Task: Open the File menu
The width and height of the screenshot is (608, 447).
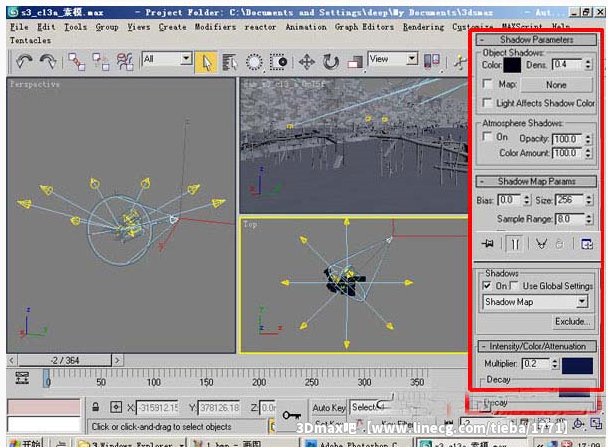Action: pyautogui.click(x=19, y=27)
